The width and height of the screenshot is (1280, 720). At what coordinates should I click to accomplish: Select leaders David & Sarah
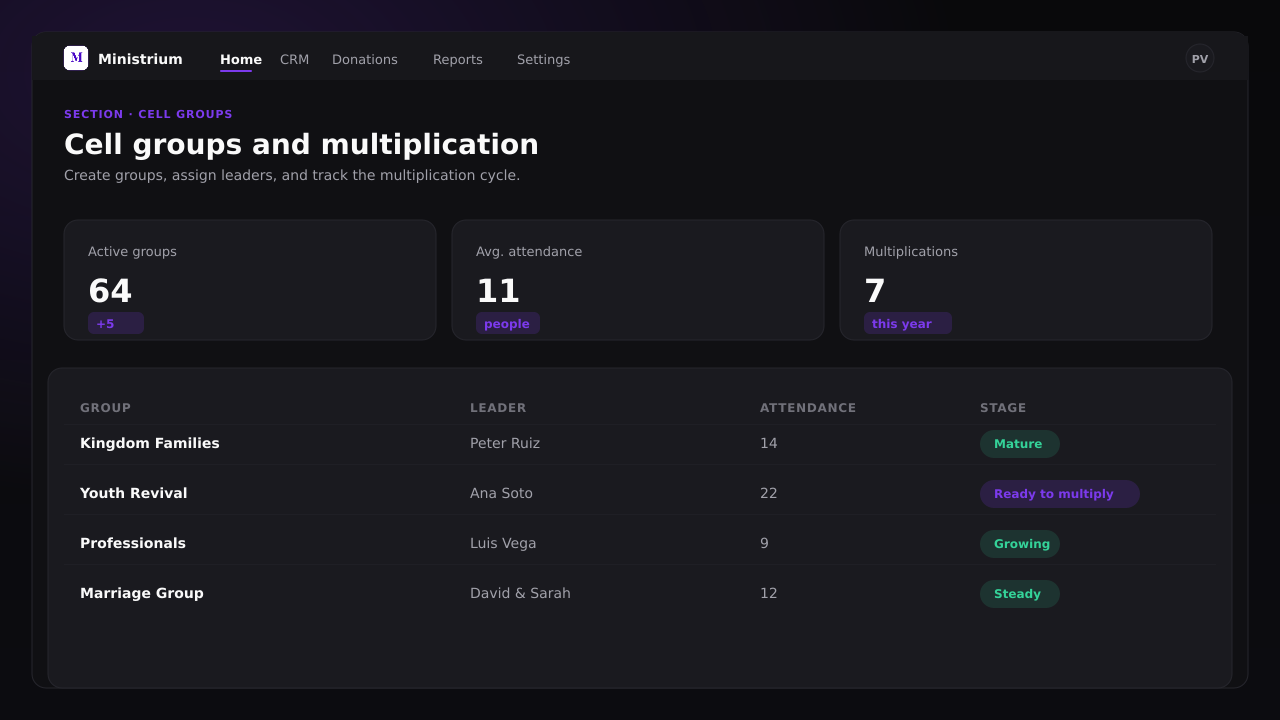(x=520, y=593)
